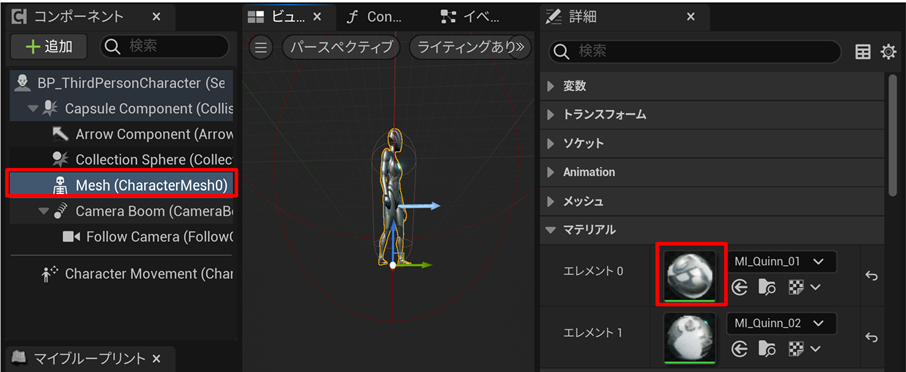Image resolution: width=906 pixels, height=372 pixels.
Task: Switch to the イベント graph tab
Action: tap(470, 16)
